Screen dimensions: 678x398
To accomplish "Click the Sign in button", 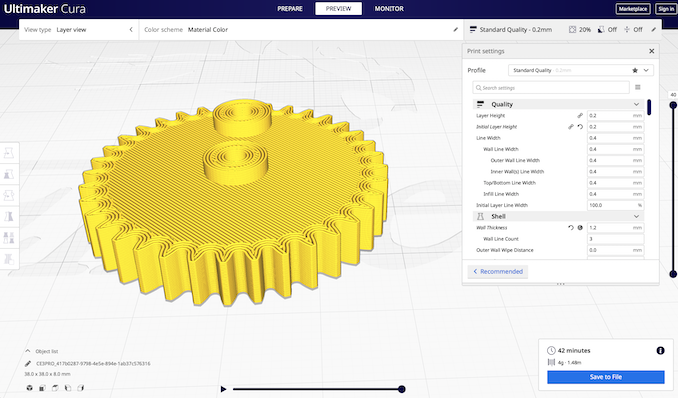I will pos(665,9).
